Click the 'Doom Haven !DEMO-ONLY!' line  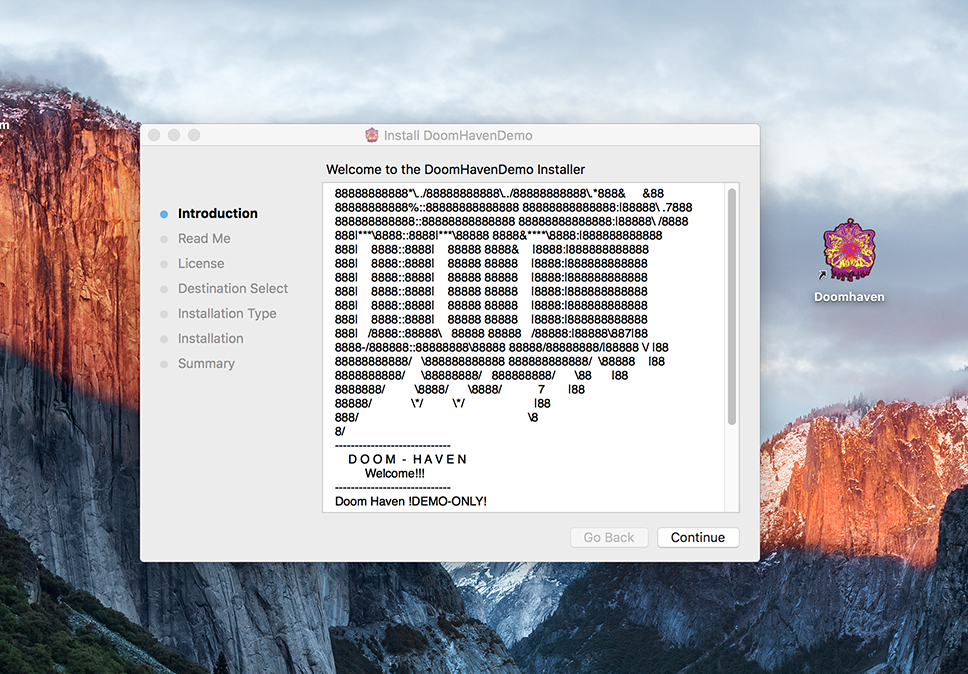coord(411,501)
